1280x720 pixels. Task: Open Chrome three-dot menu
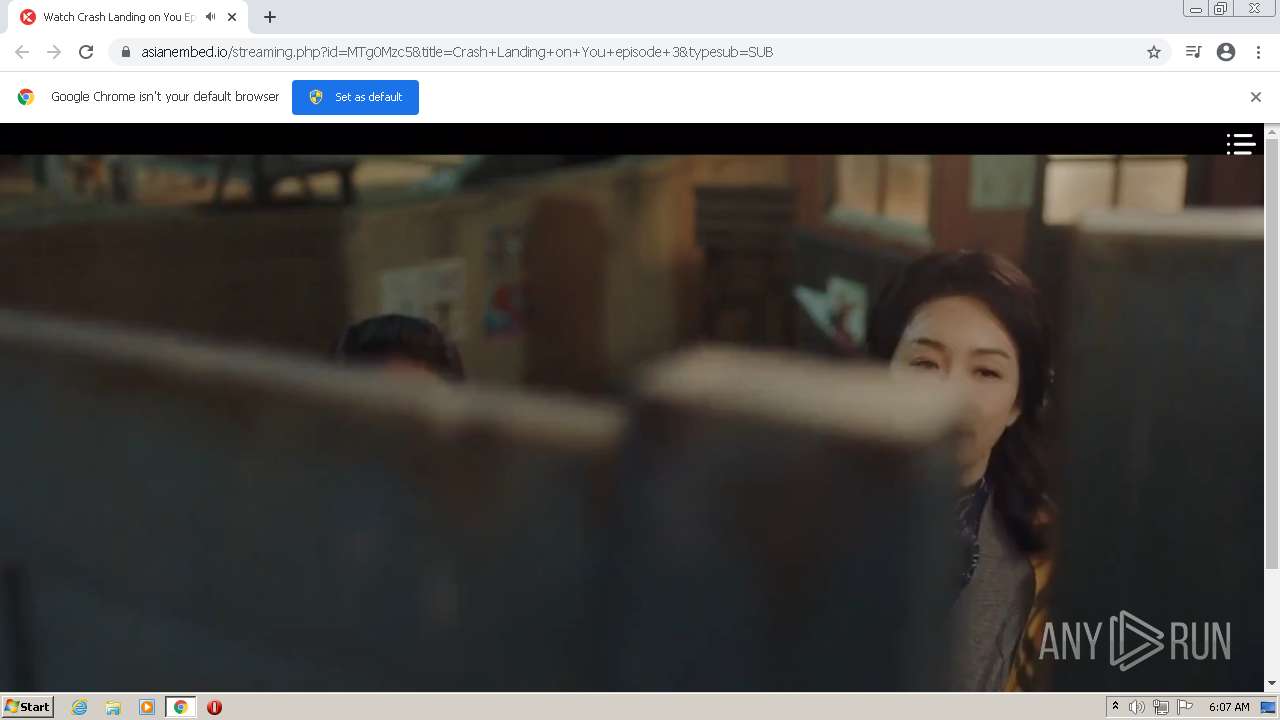click(x=1258, y=52)
